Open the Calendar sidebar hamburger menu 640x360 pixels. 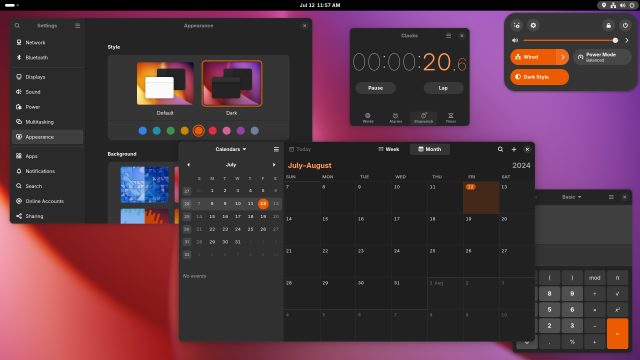pos(276,149)
